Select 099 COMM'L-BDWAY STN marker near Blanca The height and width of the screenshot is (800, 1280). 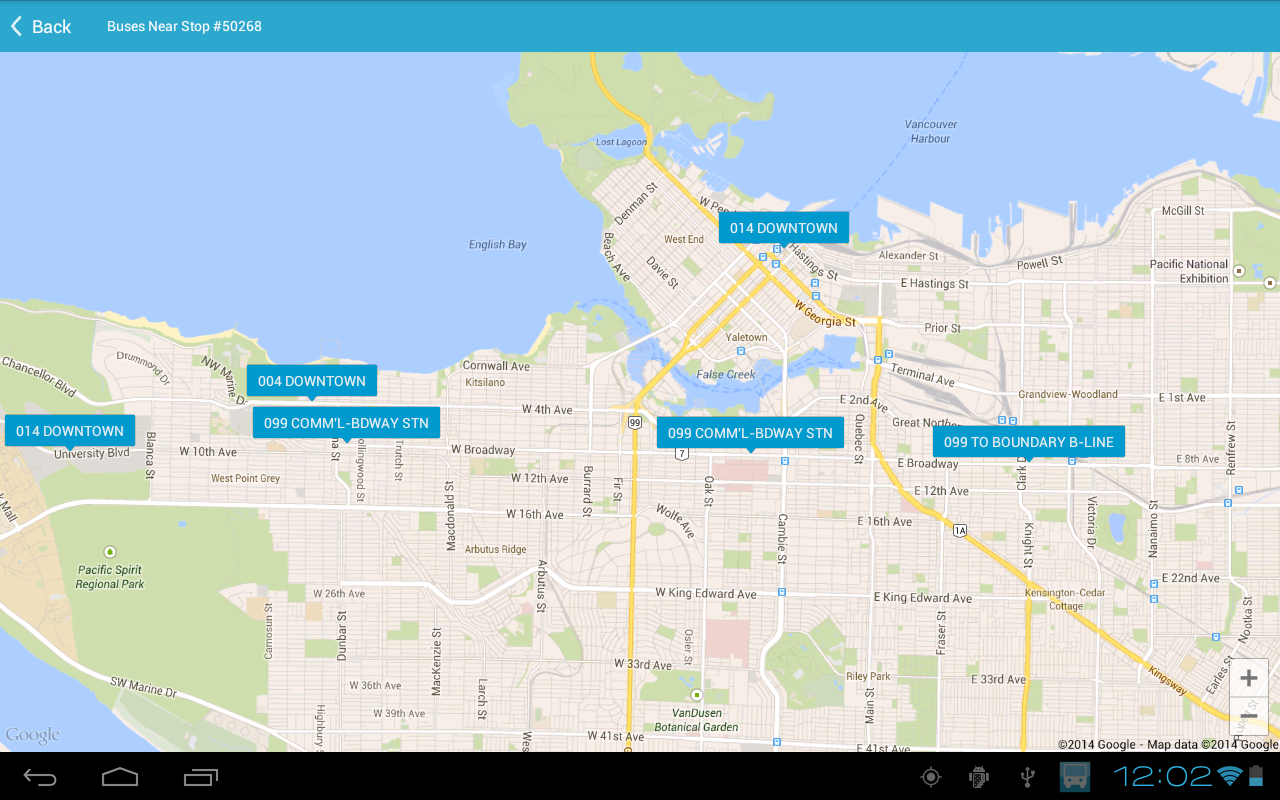pyautogui.click(x=346, y=423)
